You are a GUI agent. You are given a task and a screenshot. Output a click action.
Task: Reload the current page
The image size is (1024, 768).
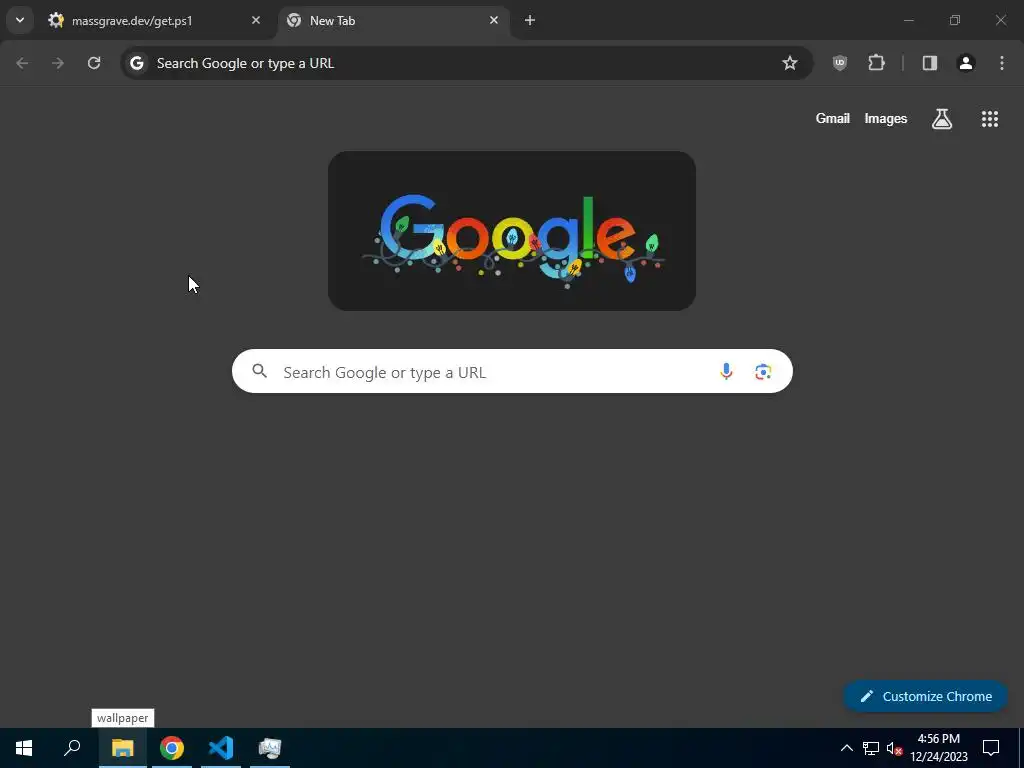[94, 63]
